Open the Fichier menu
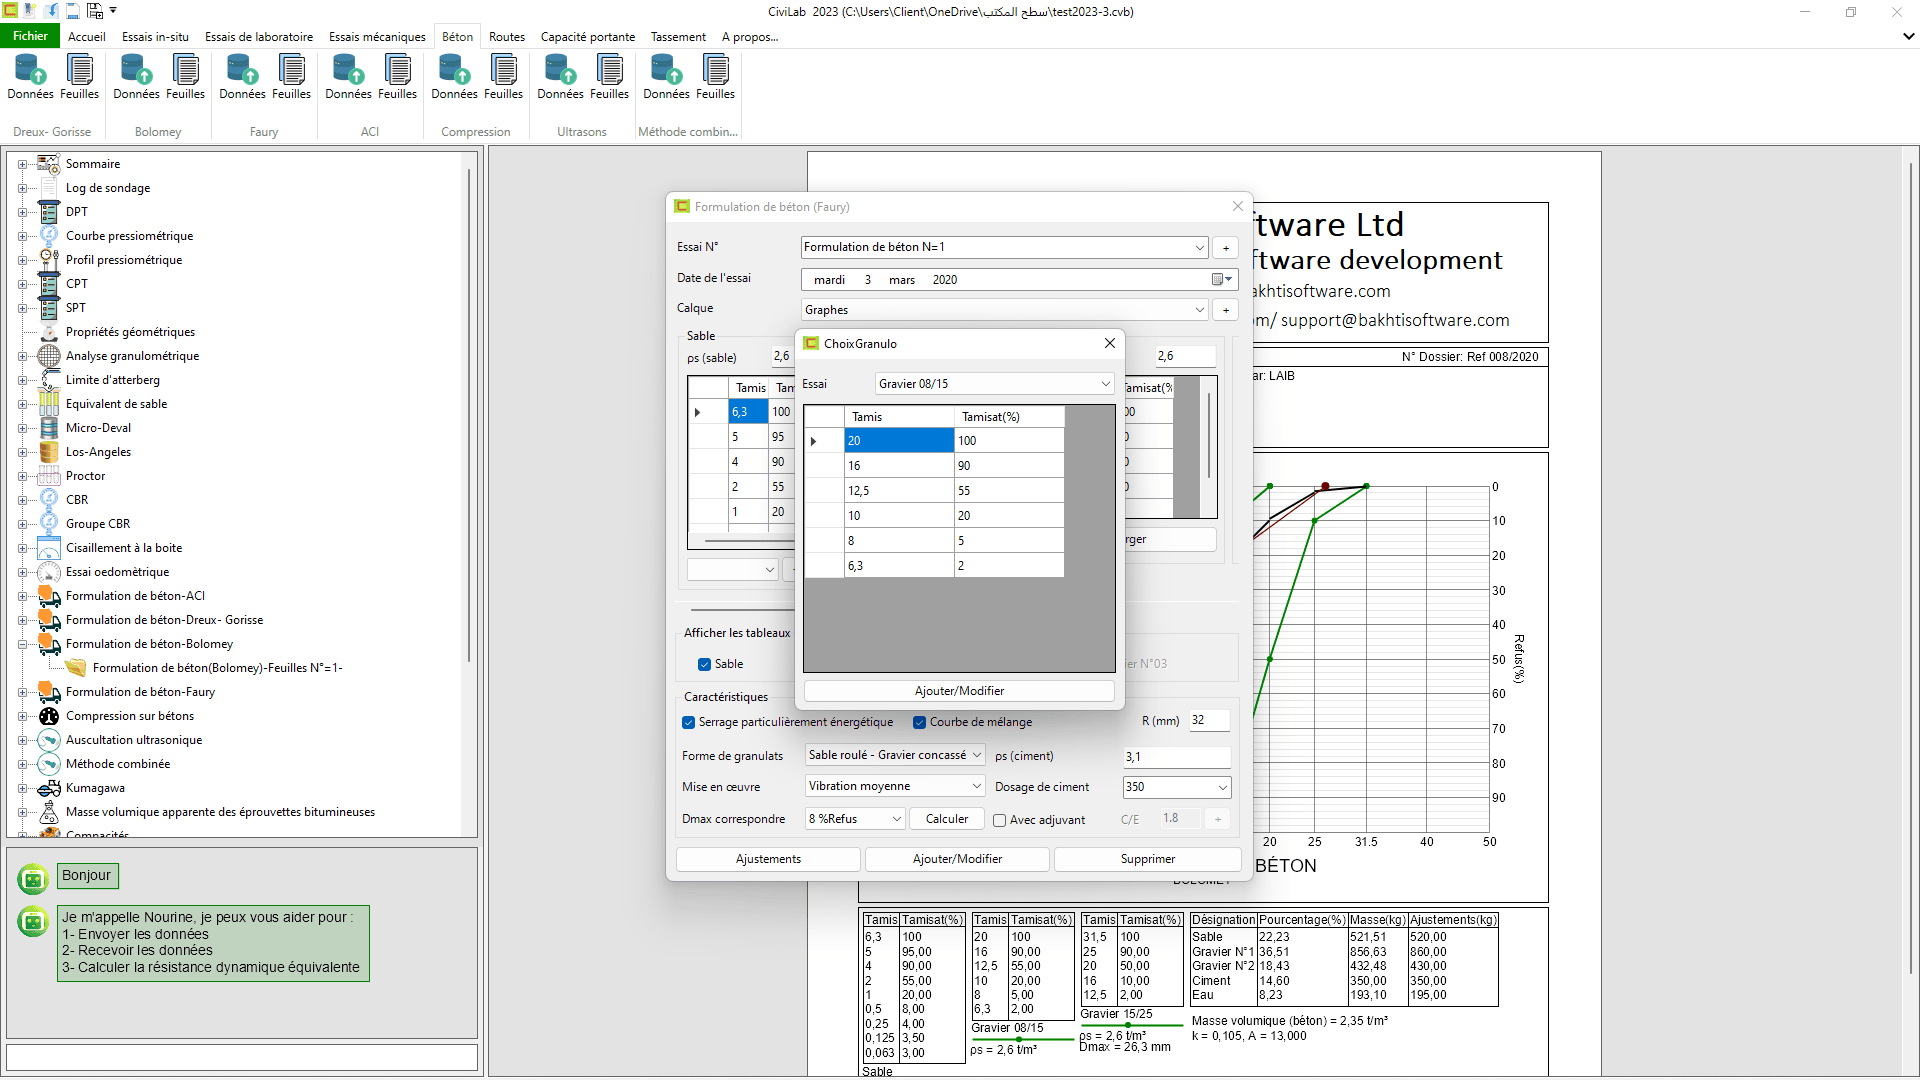 coord(30,36)
